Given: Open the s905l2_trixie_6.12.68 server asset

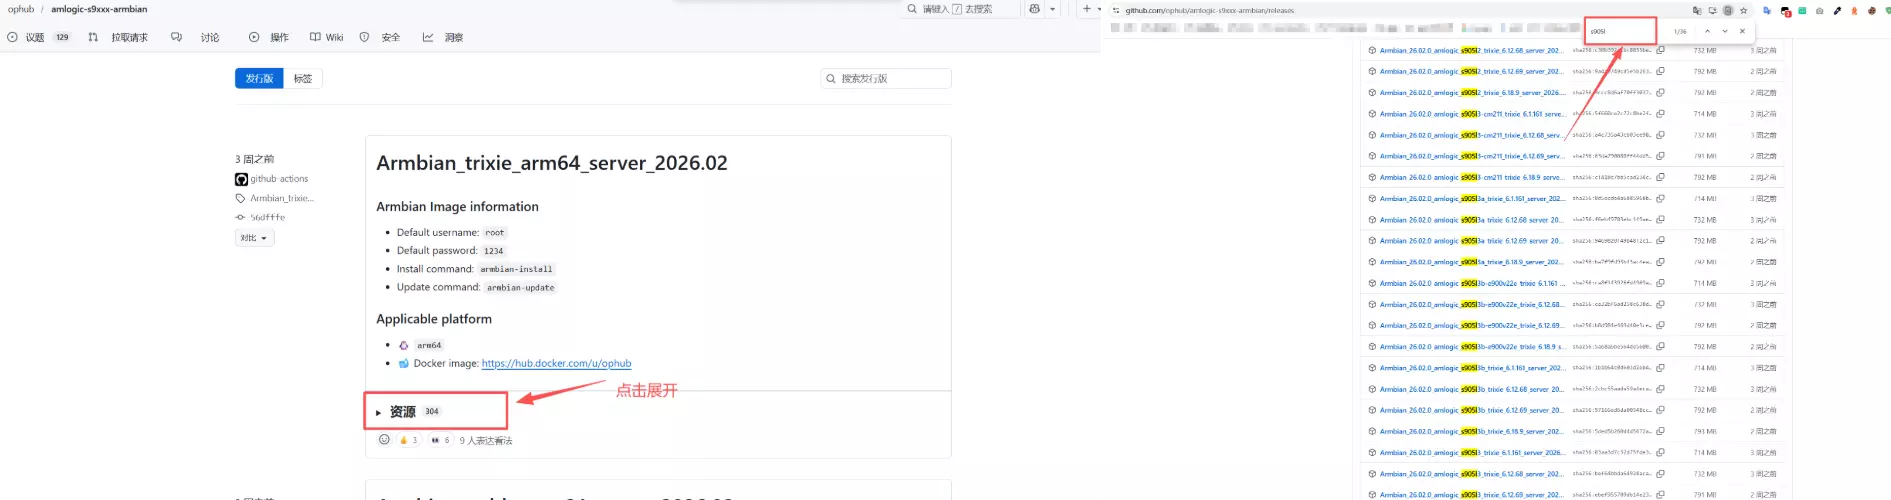Looking at the screenshot, I should click(x=1470, y=50).
